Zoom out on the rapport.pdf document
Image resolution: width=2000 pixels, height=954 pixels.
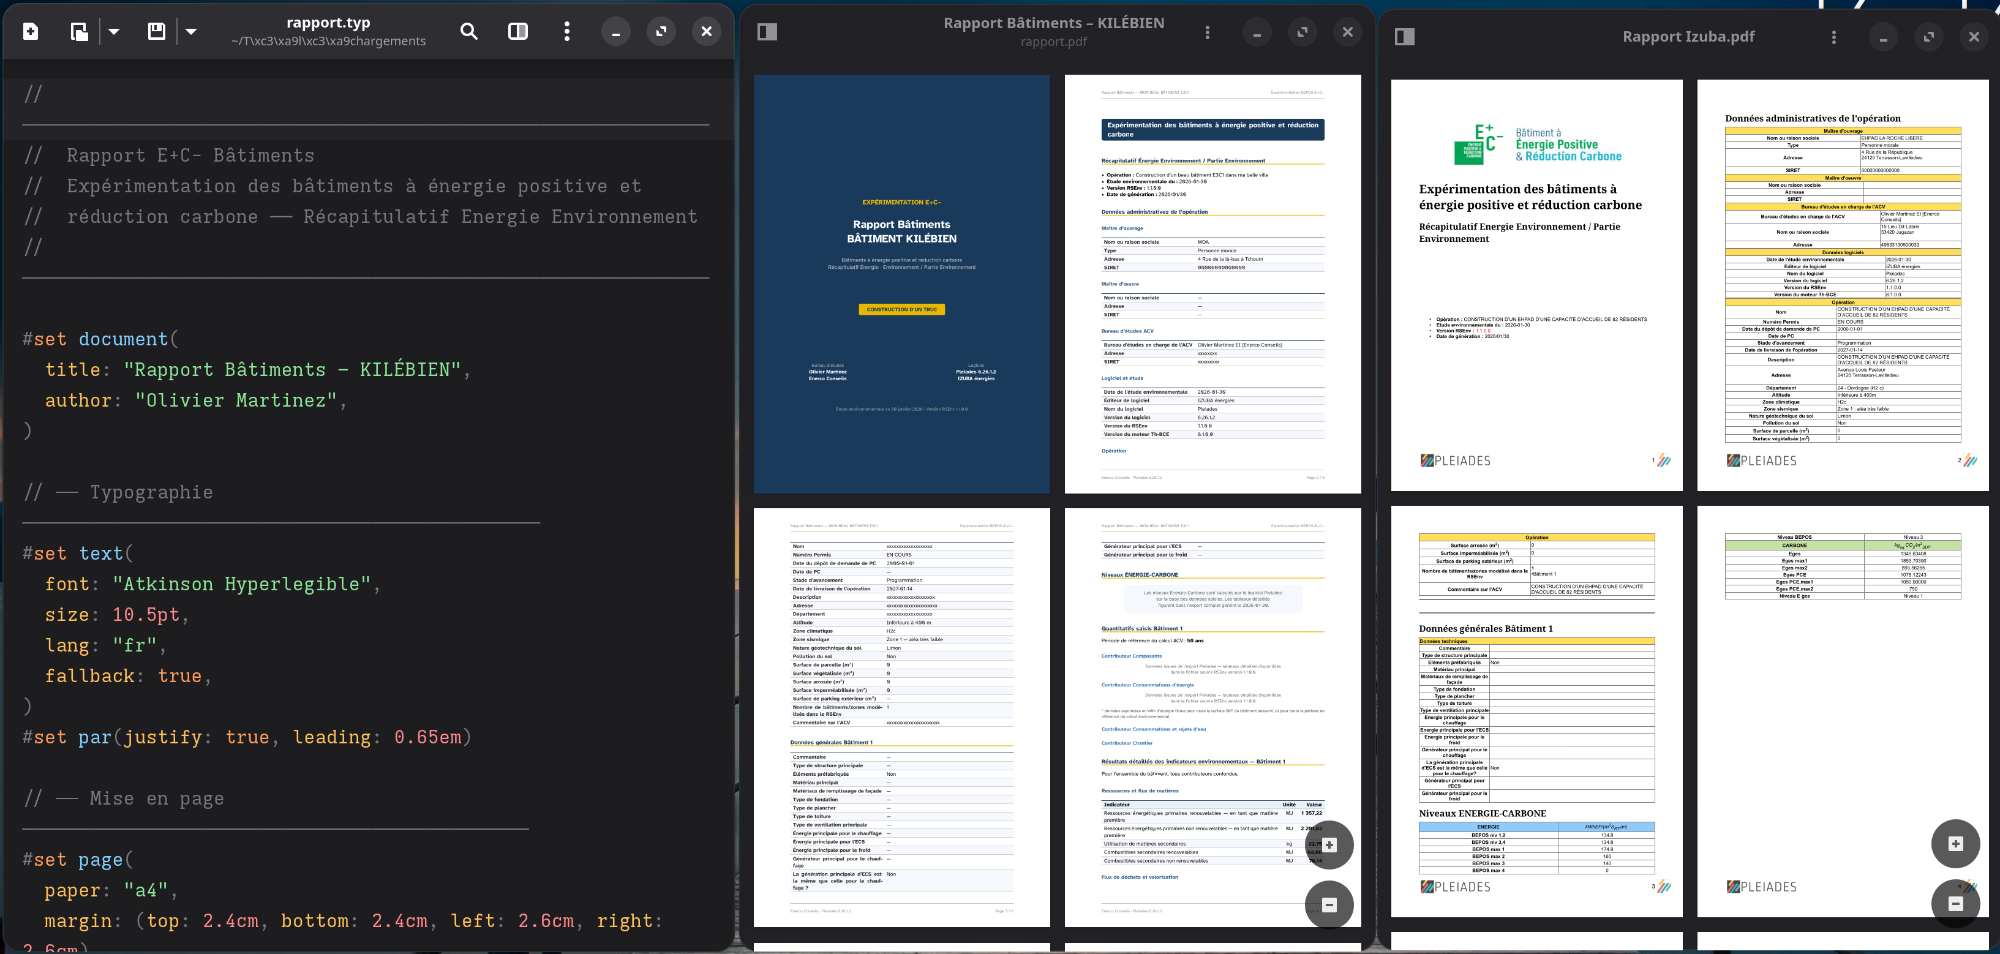click(x=1329, y=905)
